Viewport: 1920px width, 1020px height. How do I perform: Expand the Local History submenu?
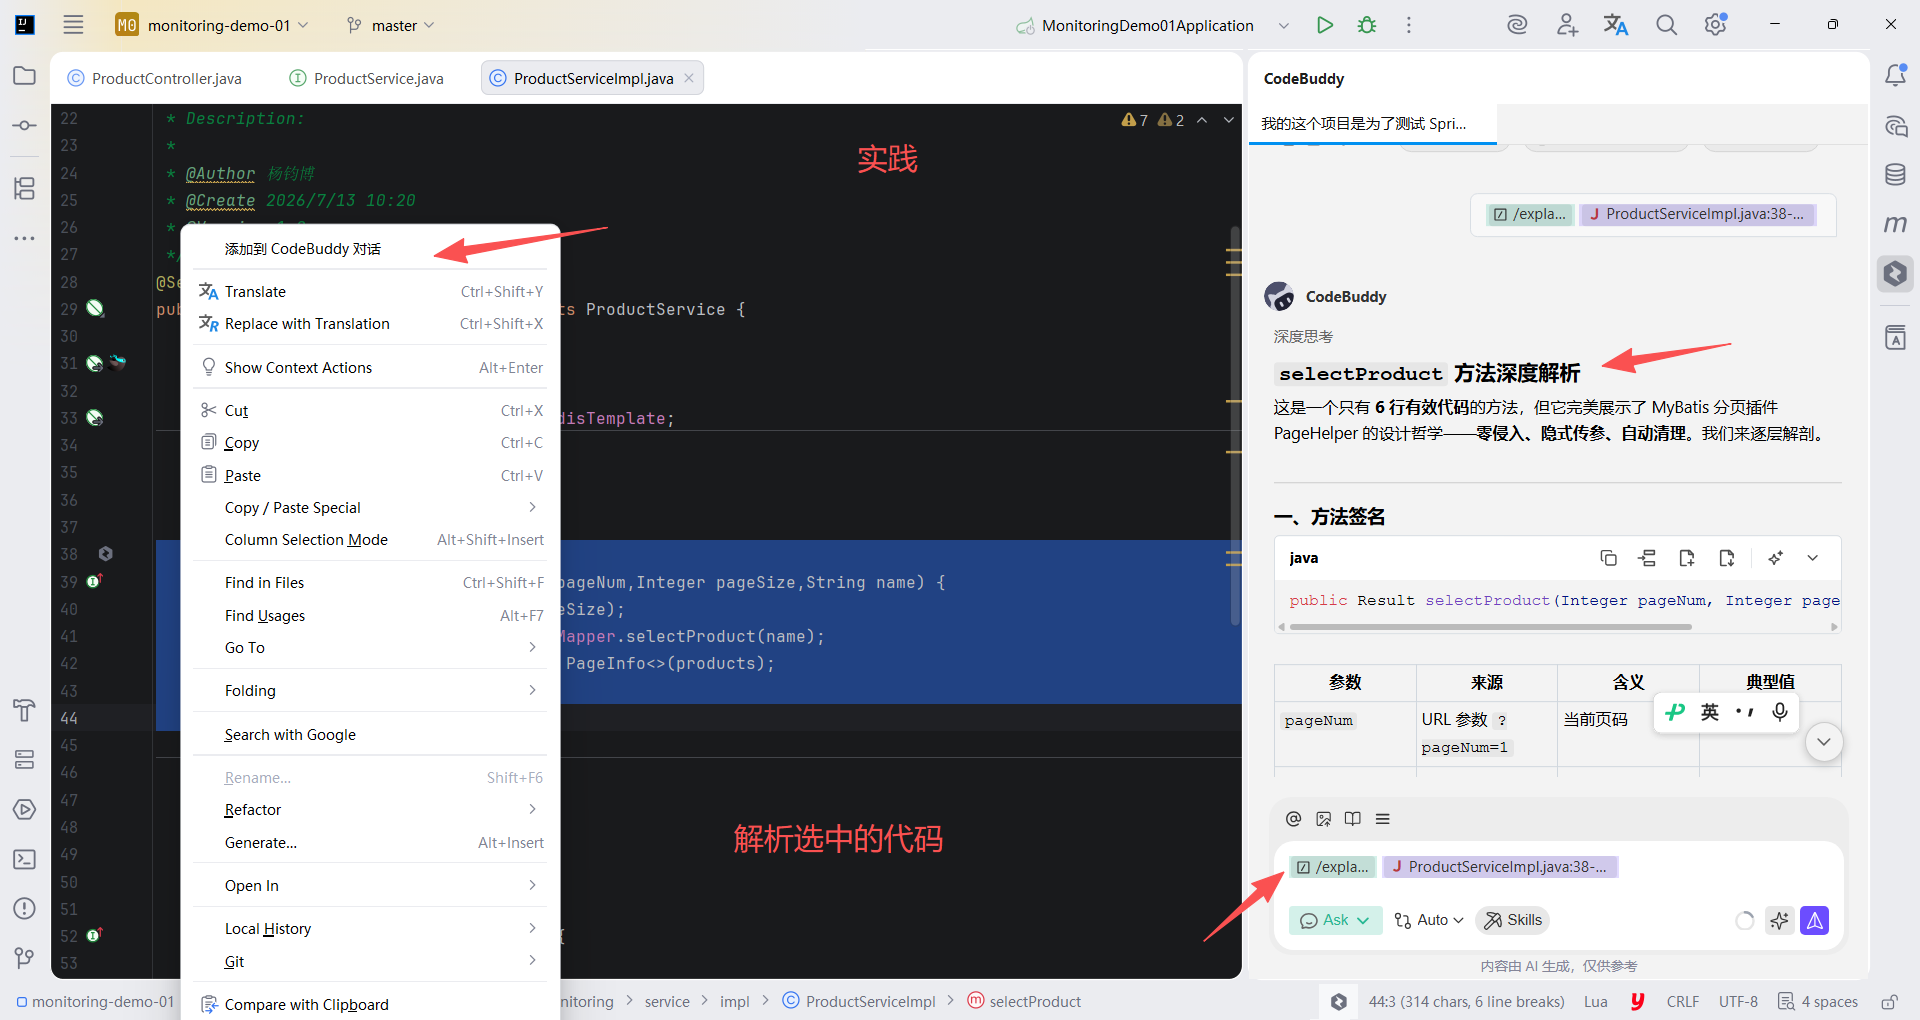(370, 929)
